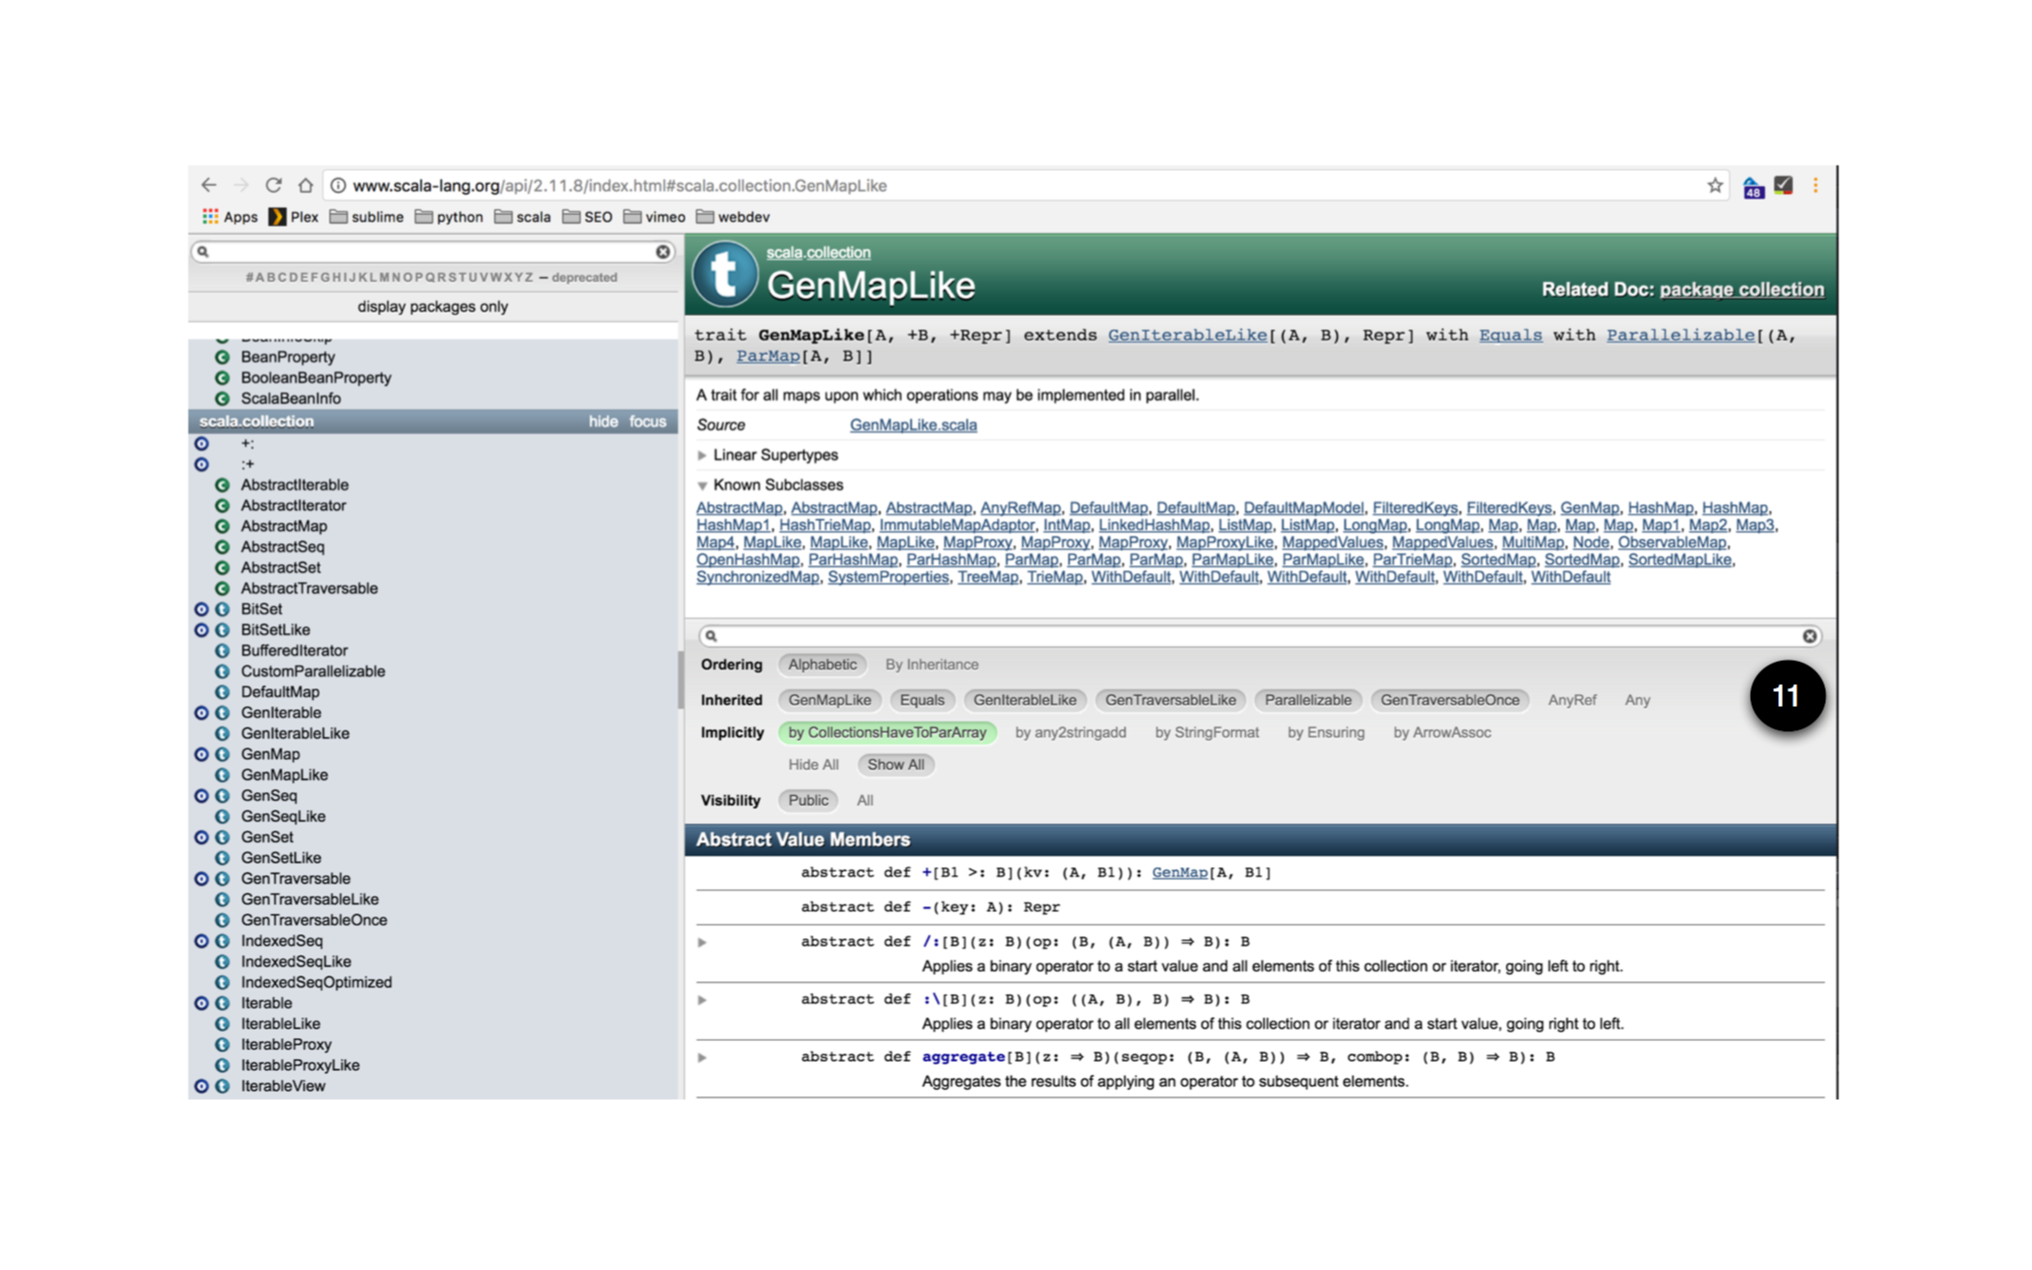Screen dimensions: 2032x1270
Task: Click the companion object icon next to BitSet
Action: (x=201, y=609)
